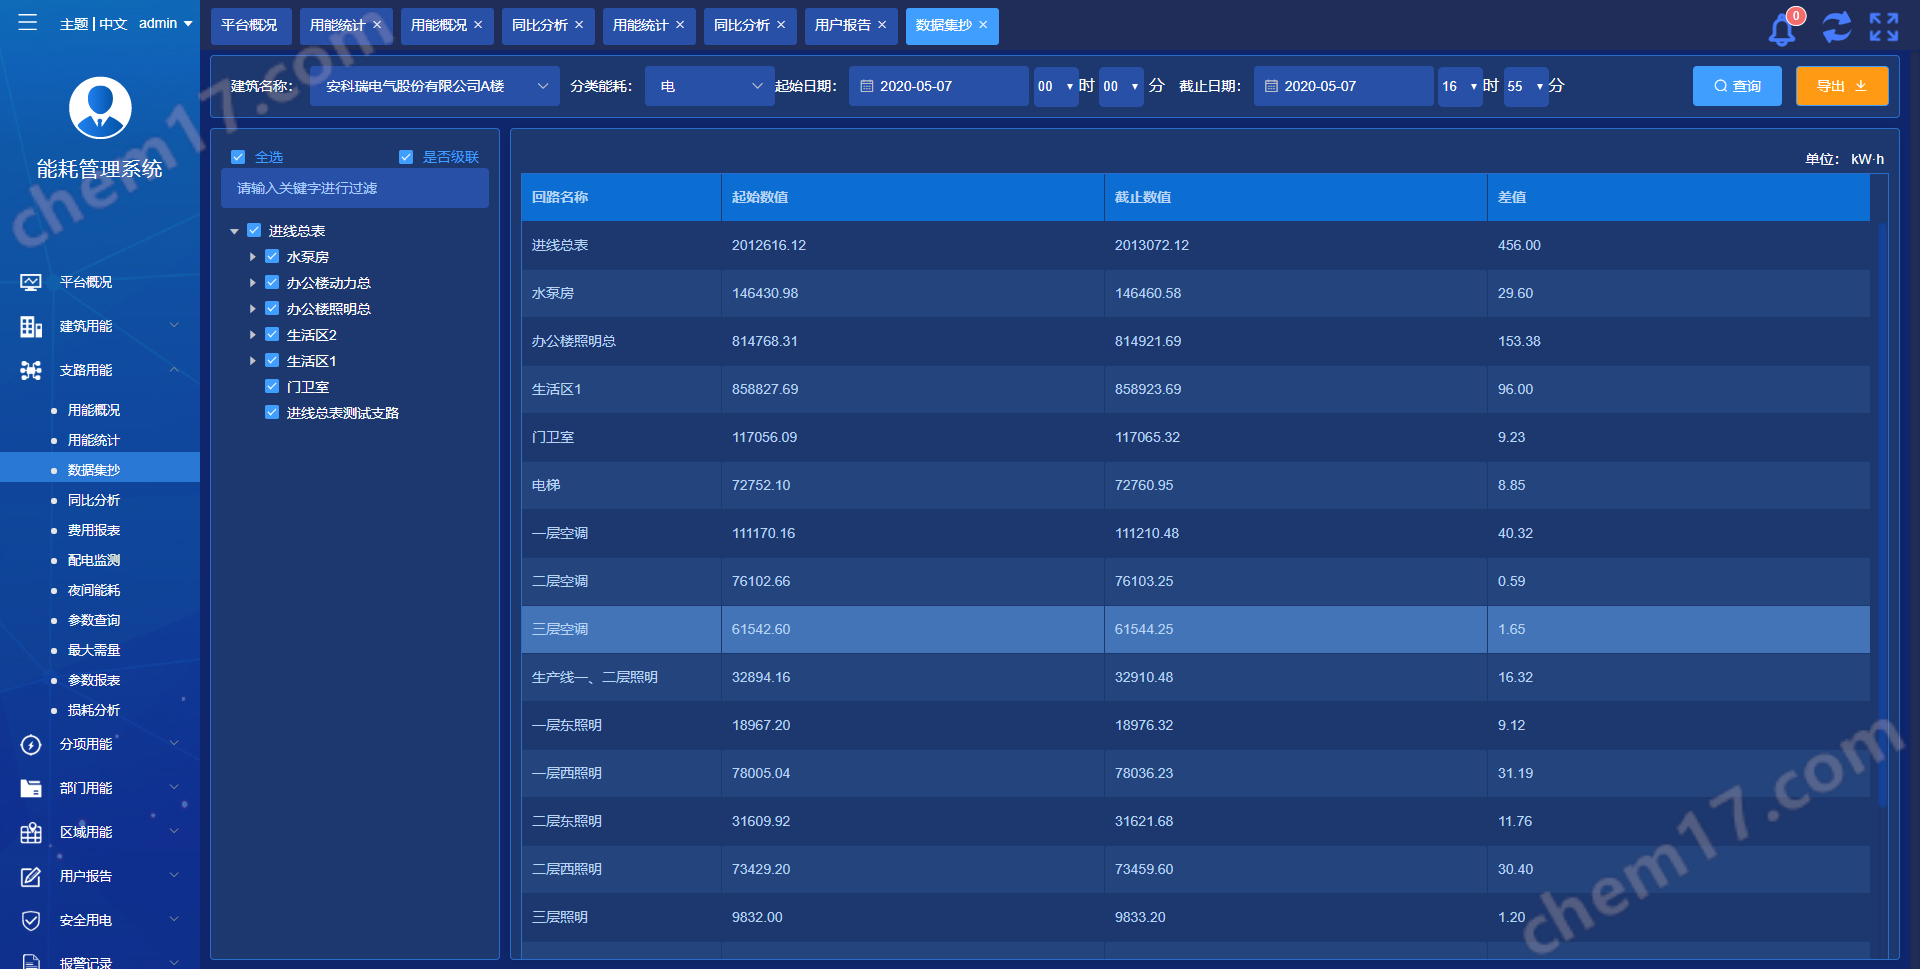Click the 建筑用能 building icon
1920x969 pixels.
(x=31, y=327)
